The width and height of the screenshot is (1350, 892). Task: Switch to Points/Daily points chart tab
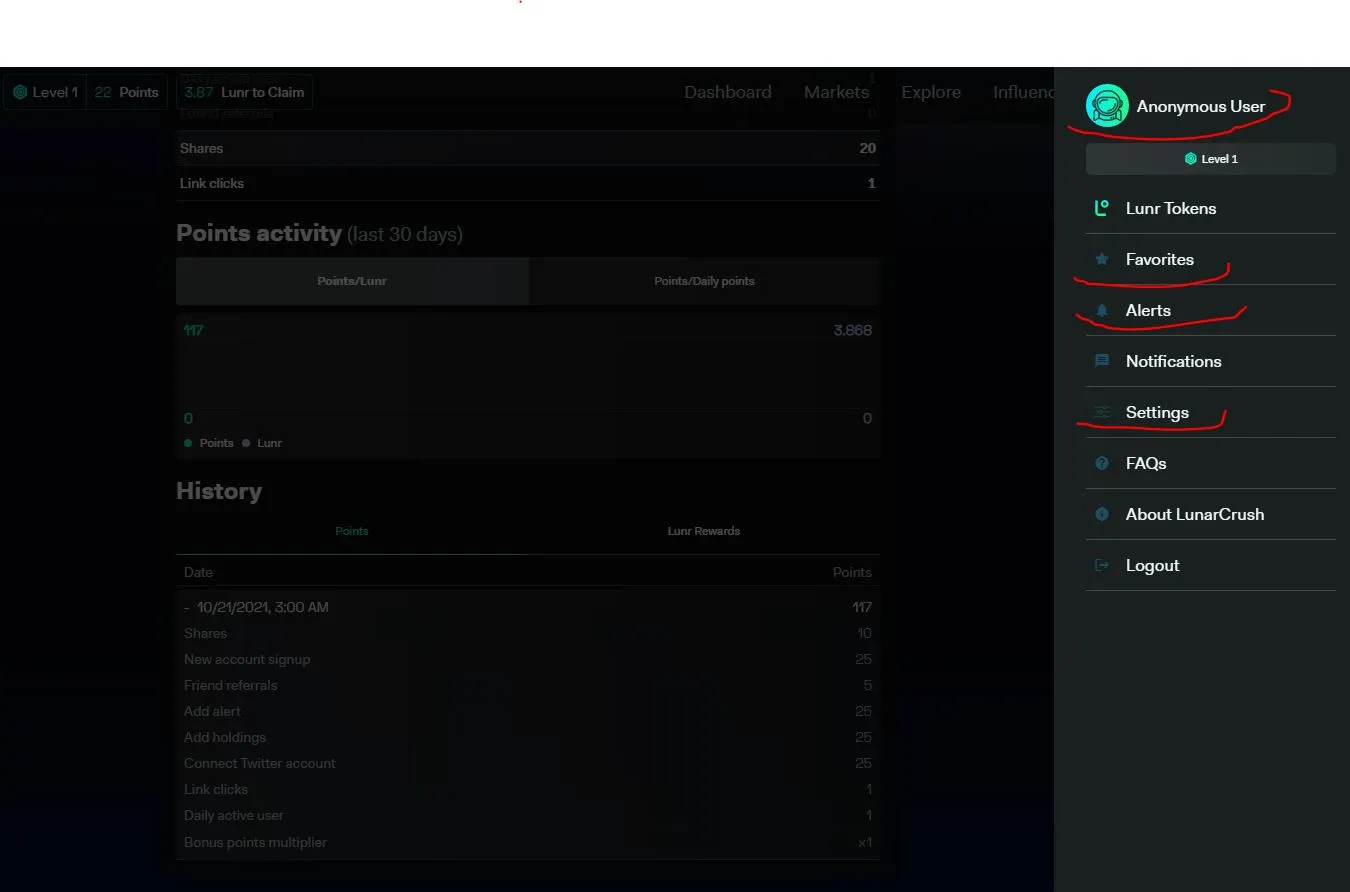click(704, 281)
